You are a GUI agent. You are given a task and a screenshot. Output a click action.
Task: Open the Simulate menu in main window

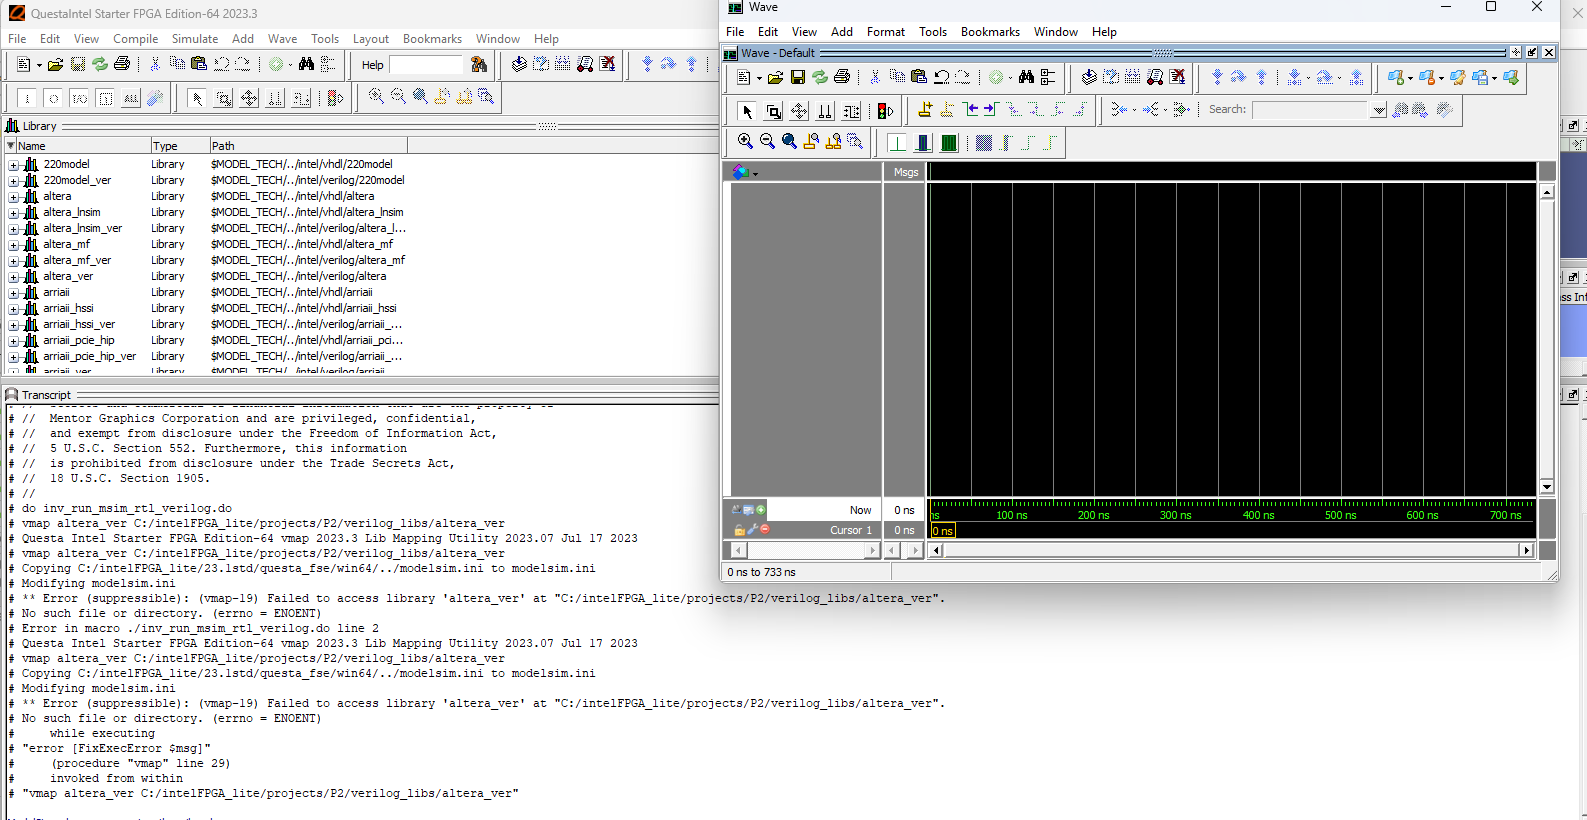click(x=194, y=39)
